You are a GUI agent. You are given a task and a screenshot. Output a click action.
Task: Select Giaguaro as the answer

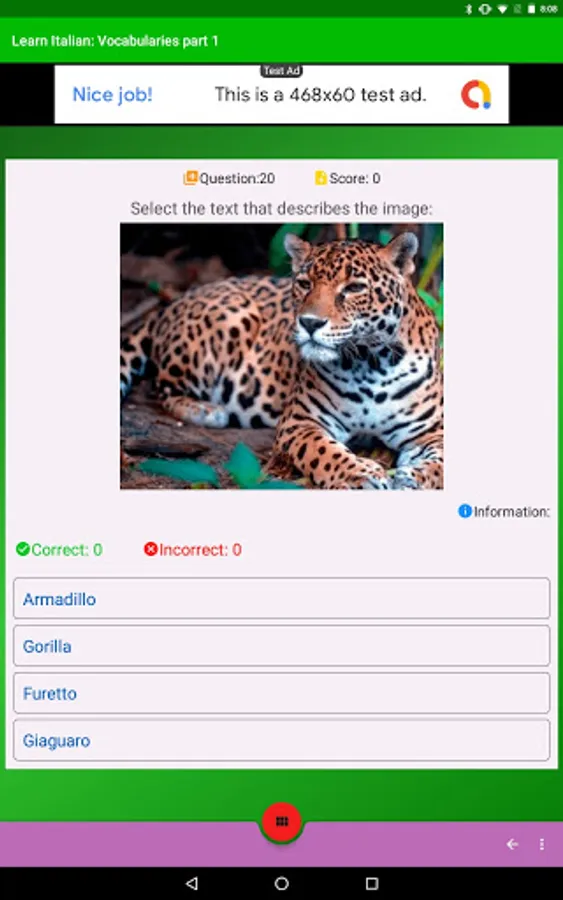coord(281,740)
